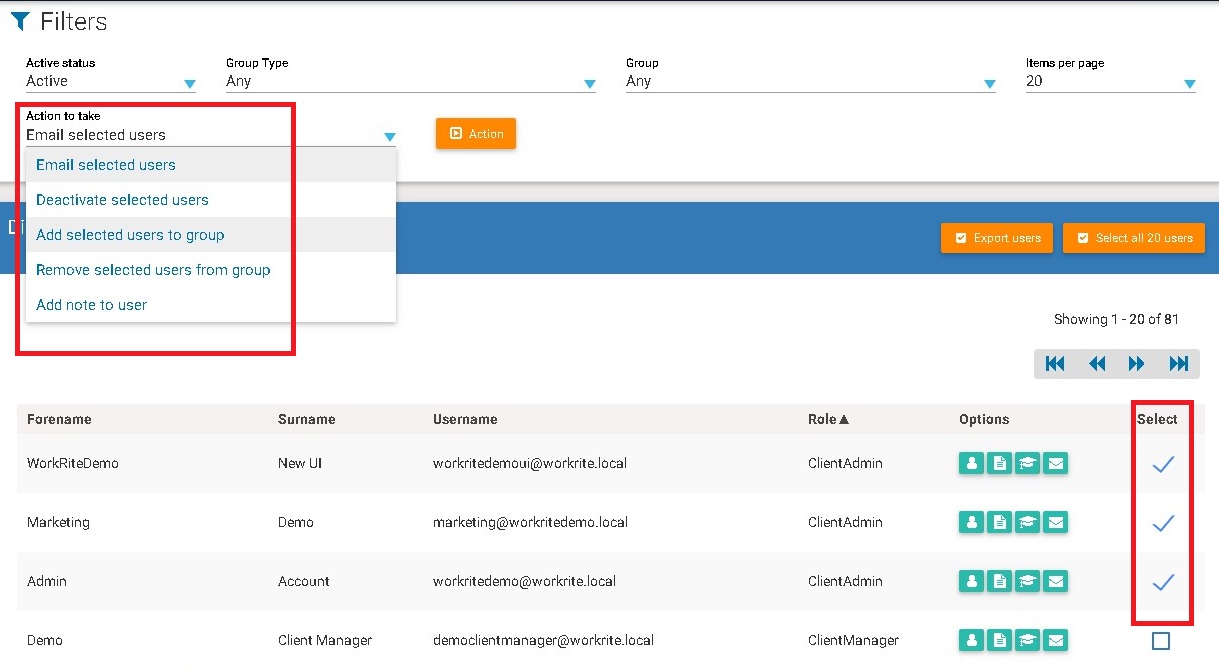Deselect the Marketing user checkmark
Screen dimensions: 1219x669
[1162, 523]
